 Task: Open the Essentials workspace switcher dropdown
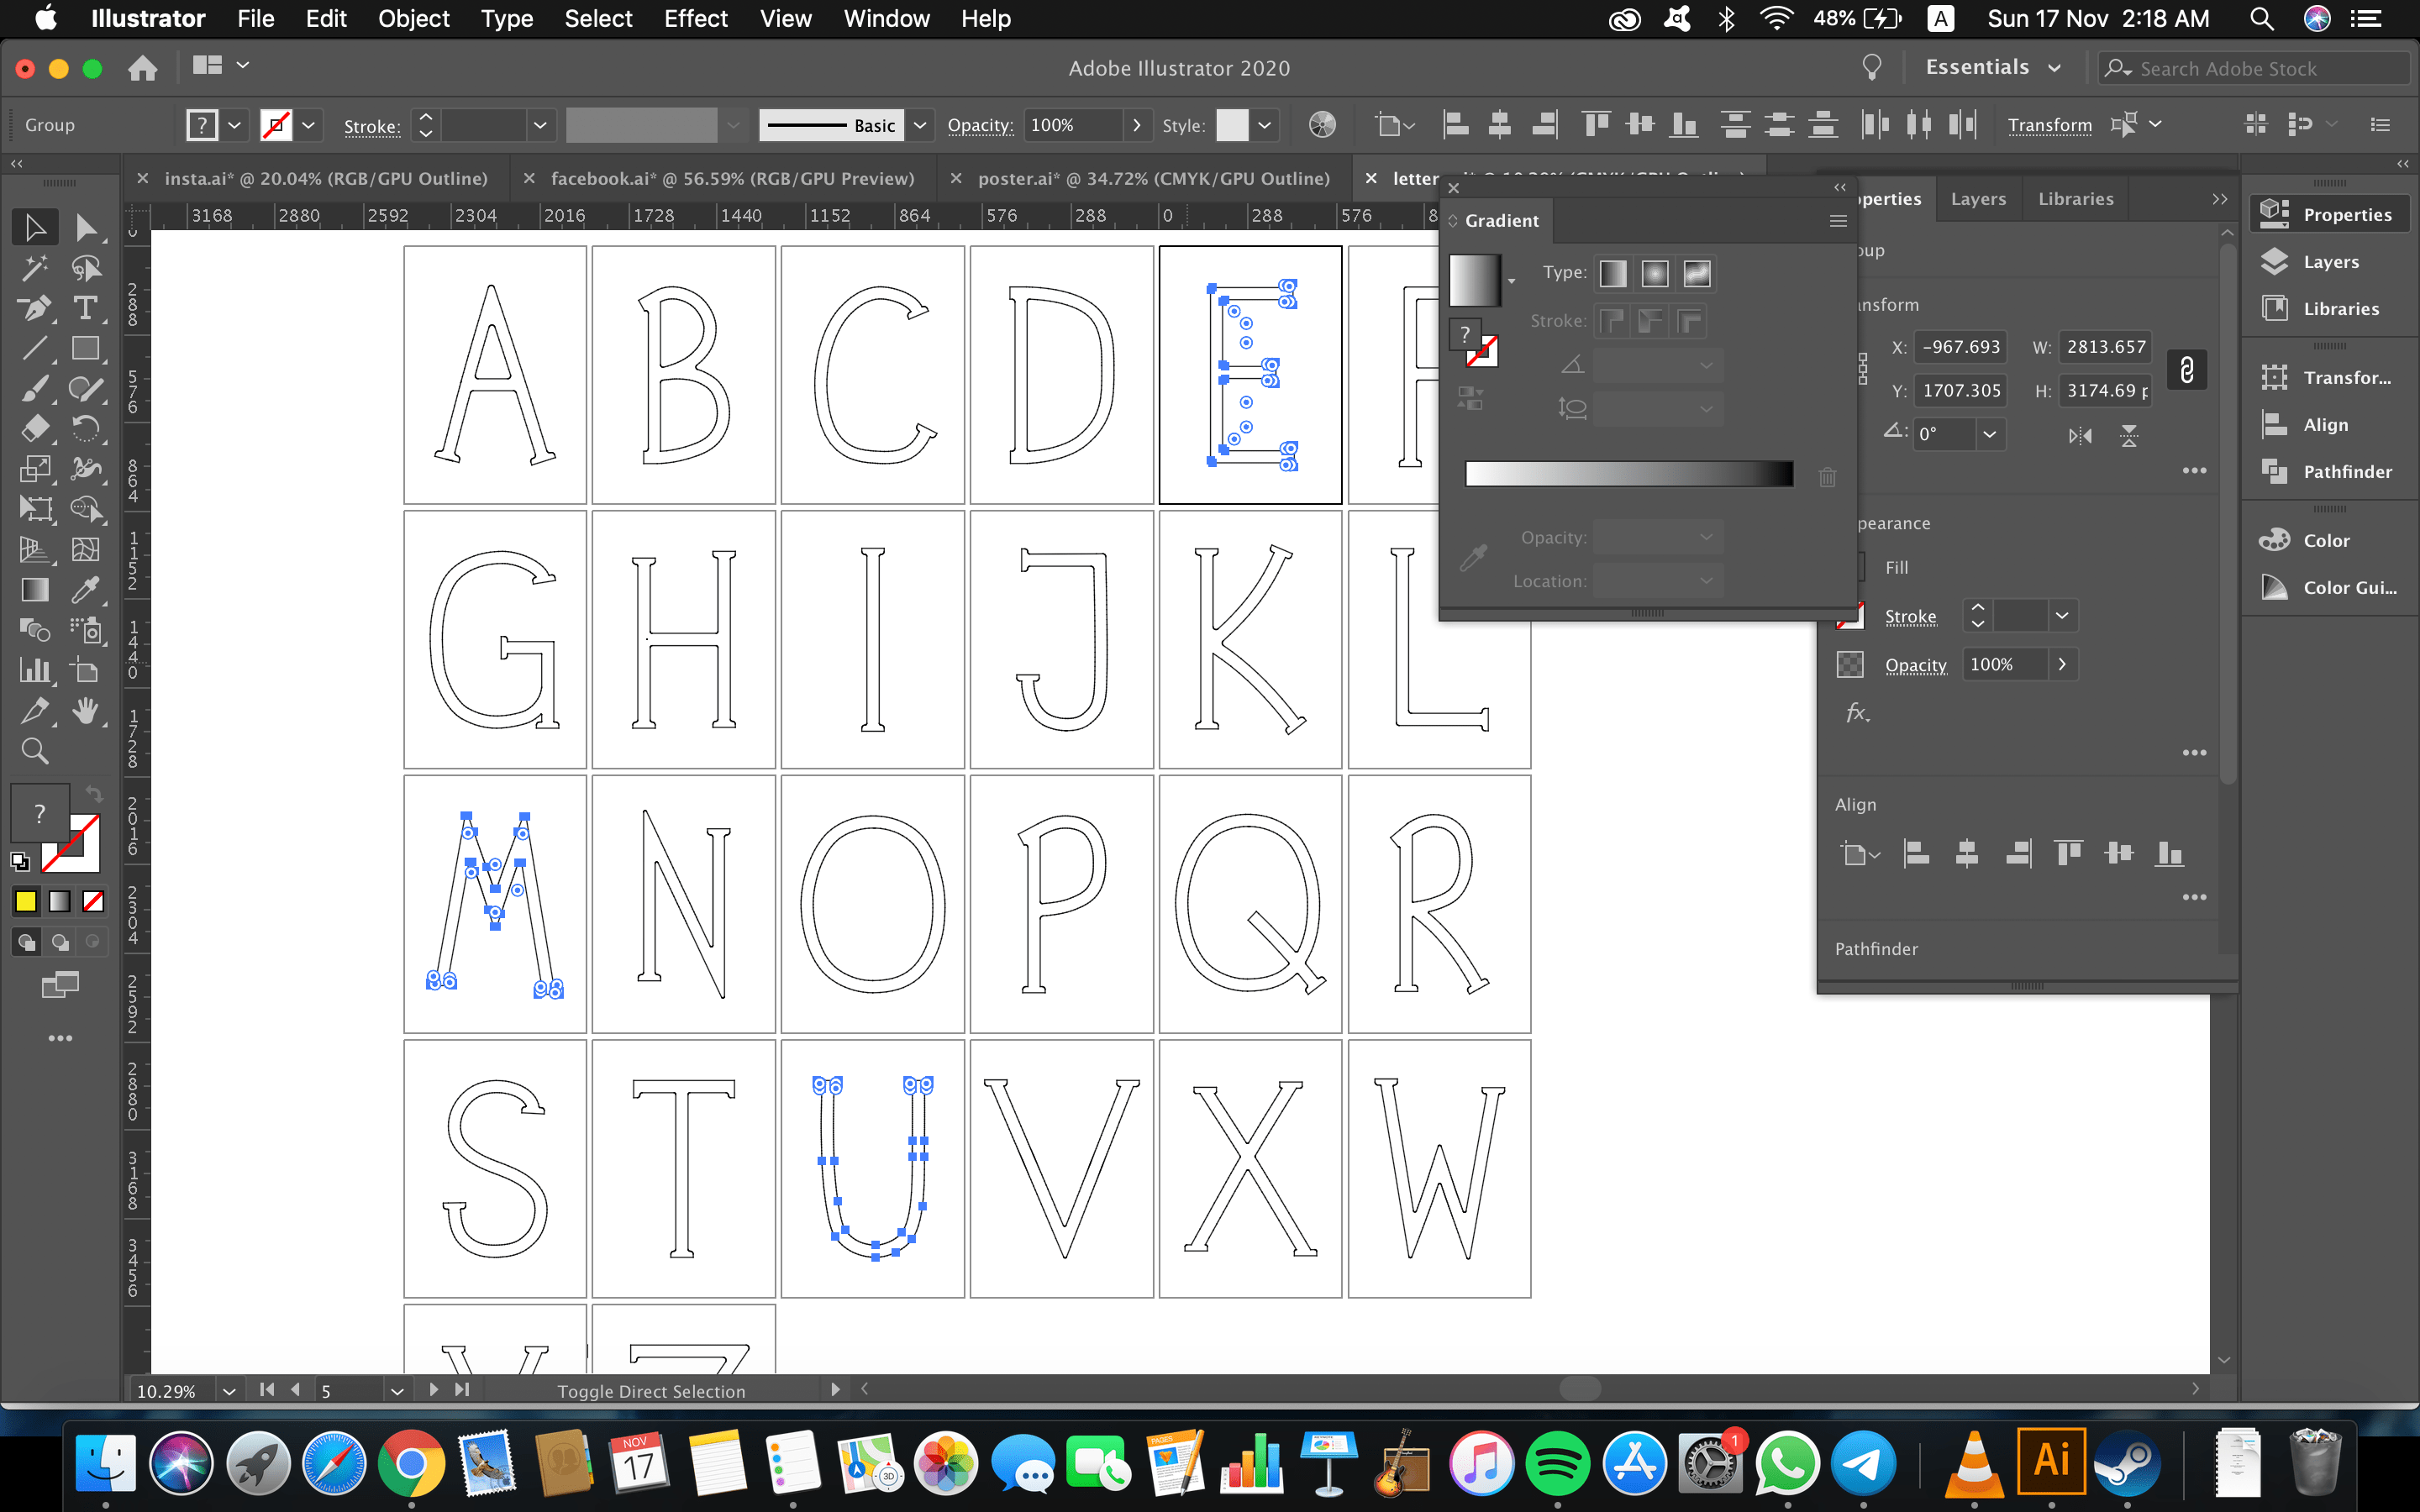click(2054, 67)
